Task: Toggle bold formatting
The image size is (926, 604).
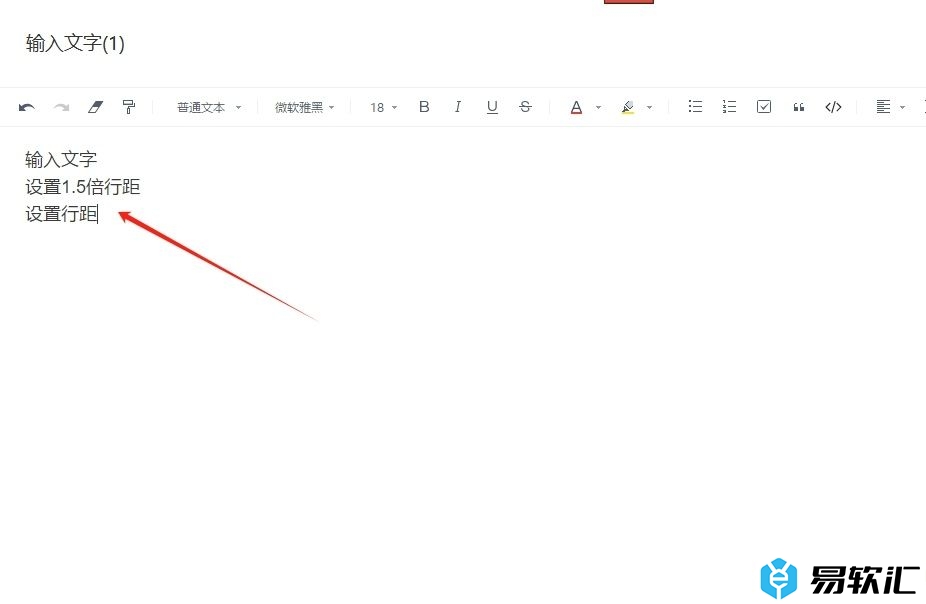Action: point(424,107)
